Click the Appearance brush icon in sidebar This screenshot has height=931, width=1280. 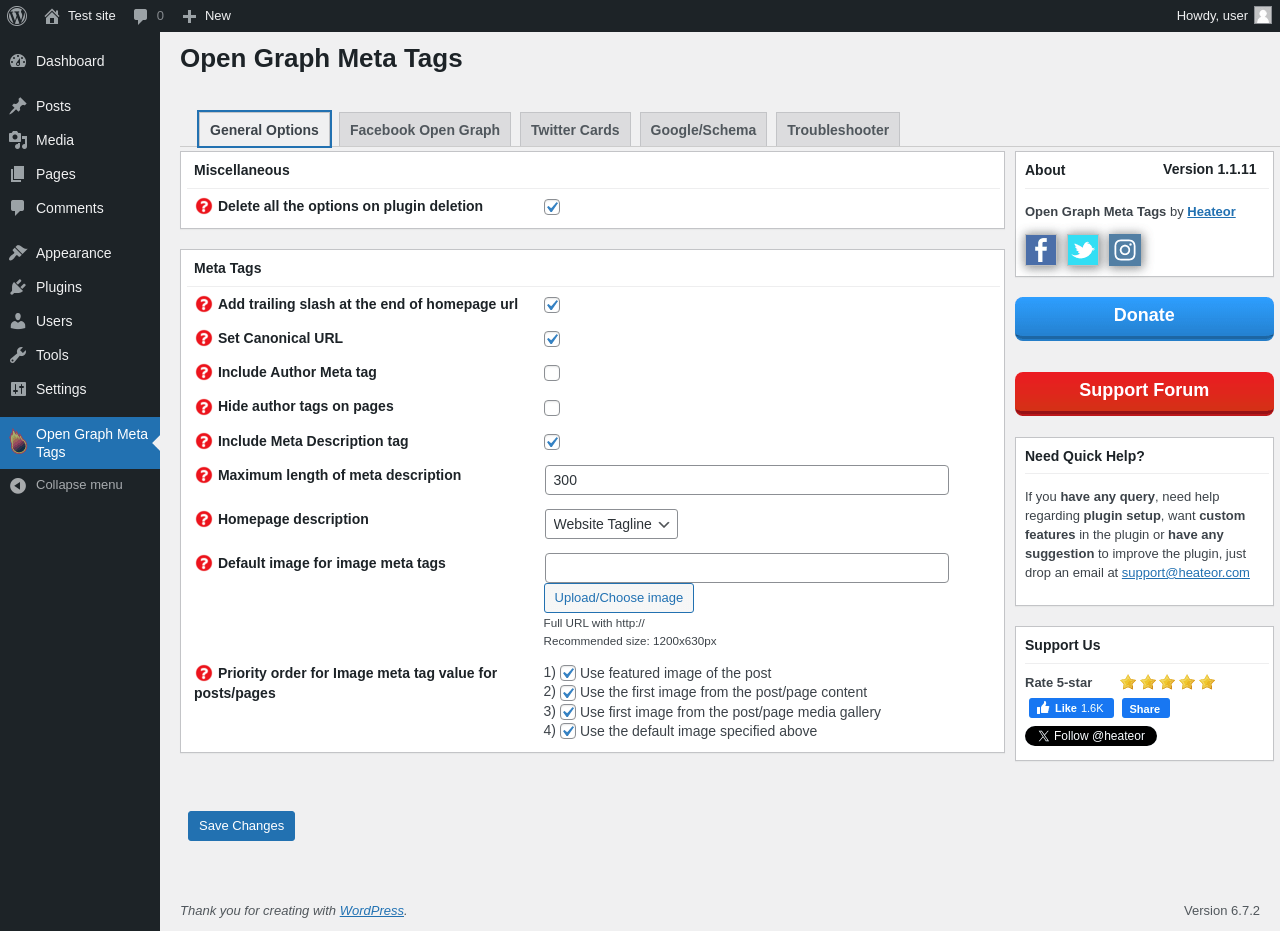[x=18, y=253]
